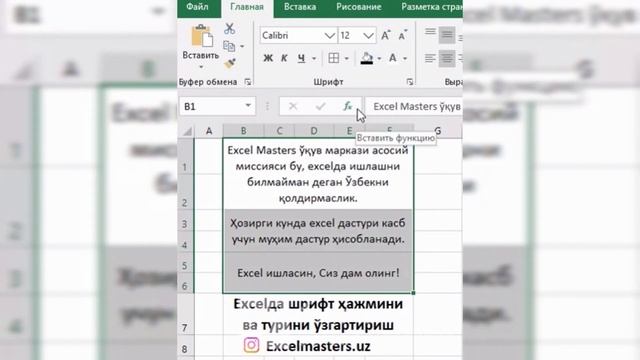Click the font size field showing 12
The height and width of the screenshot is (360, 640).
pyautogui.click(x=350, y=36)
